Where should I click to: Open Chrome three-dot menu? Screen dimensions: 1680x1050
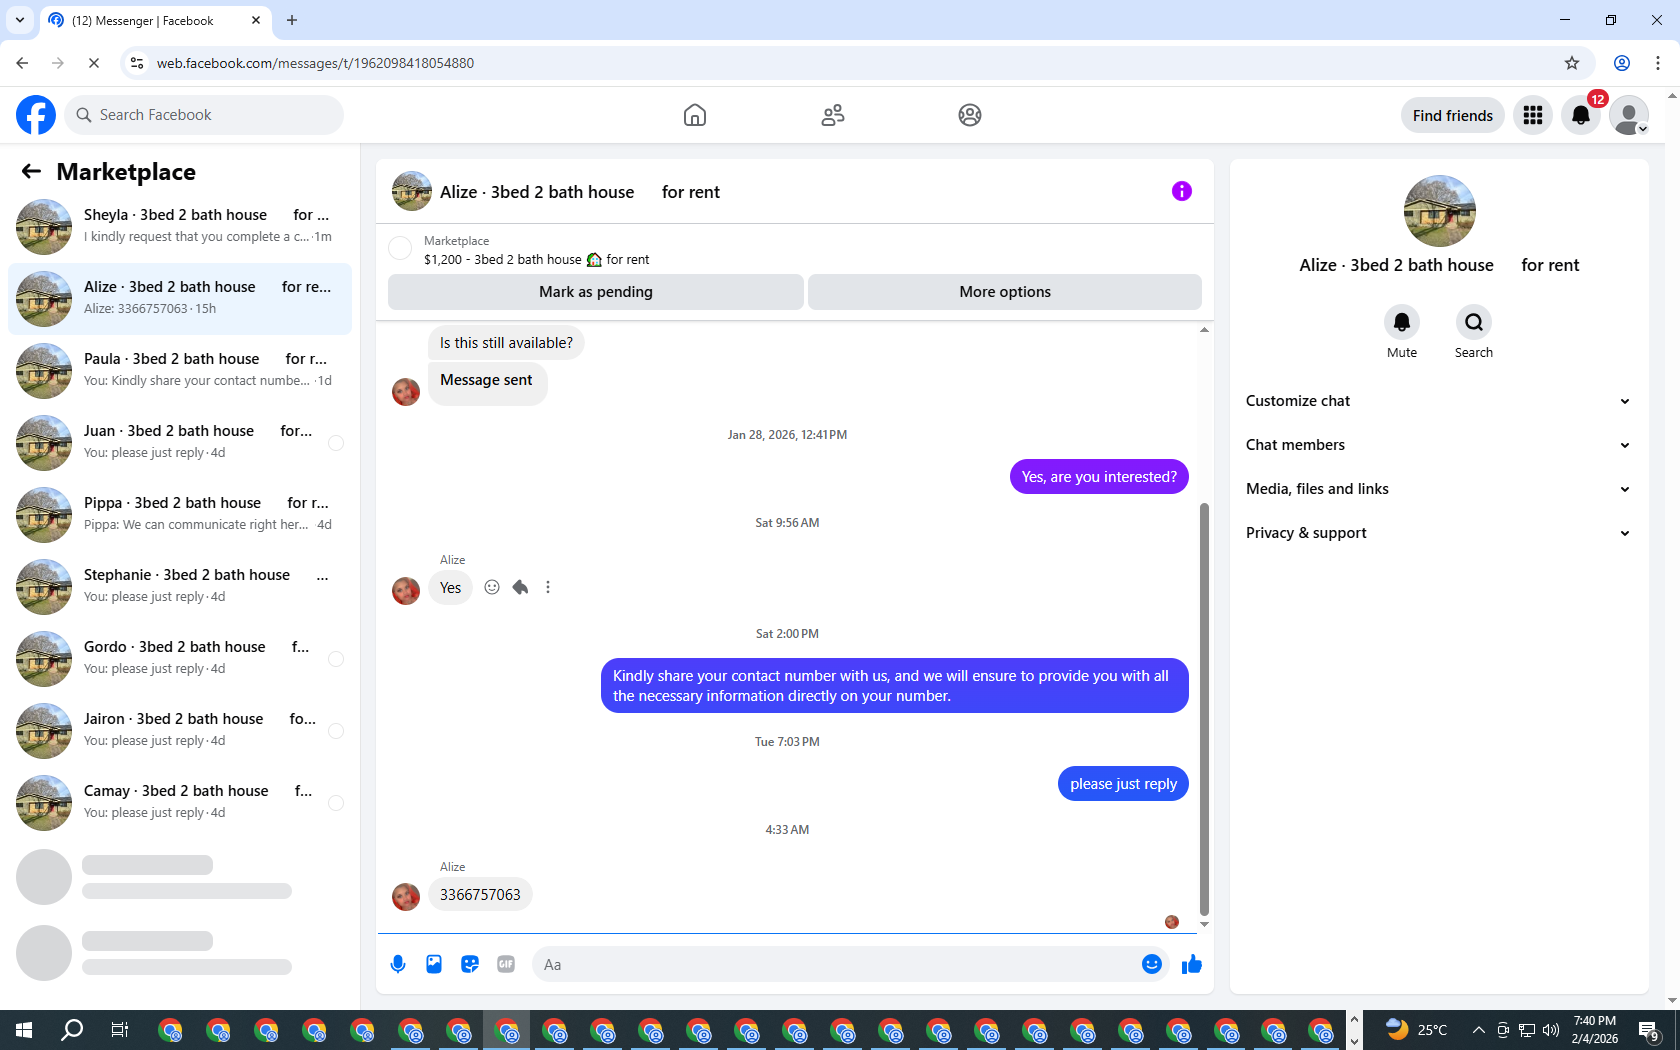point(1658,63)
